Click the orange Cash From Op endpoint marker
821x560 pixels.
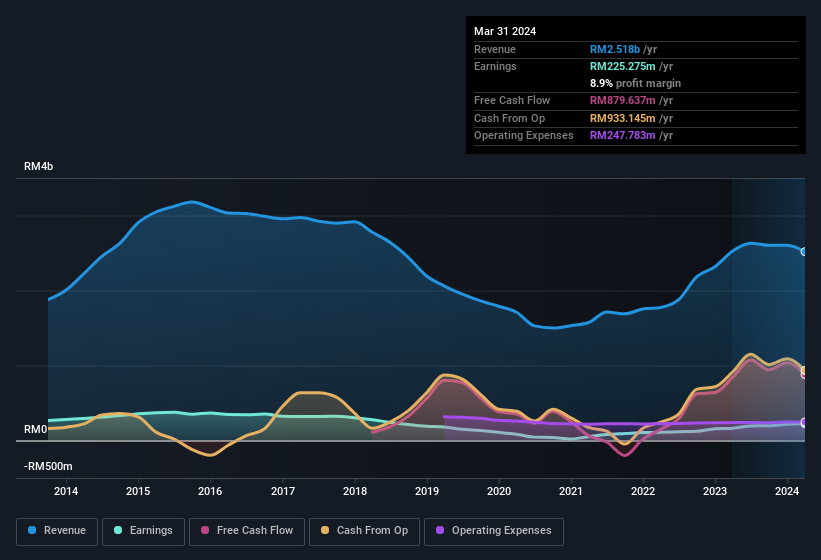804,370
